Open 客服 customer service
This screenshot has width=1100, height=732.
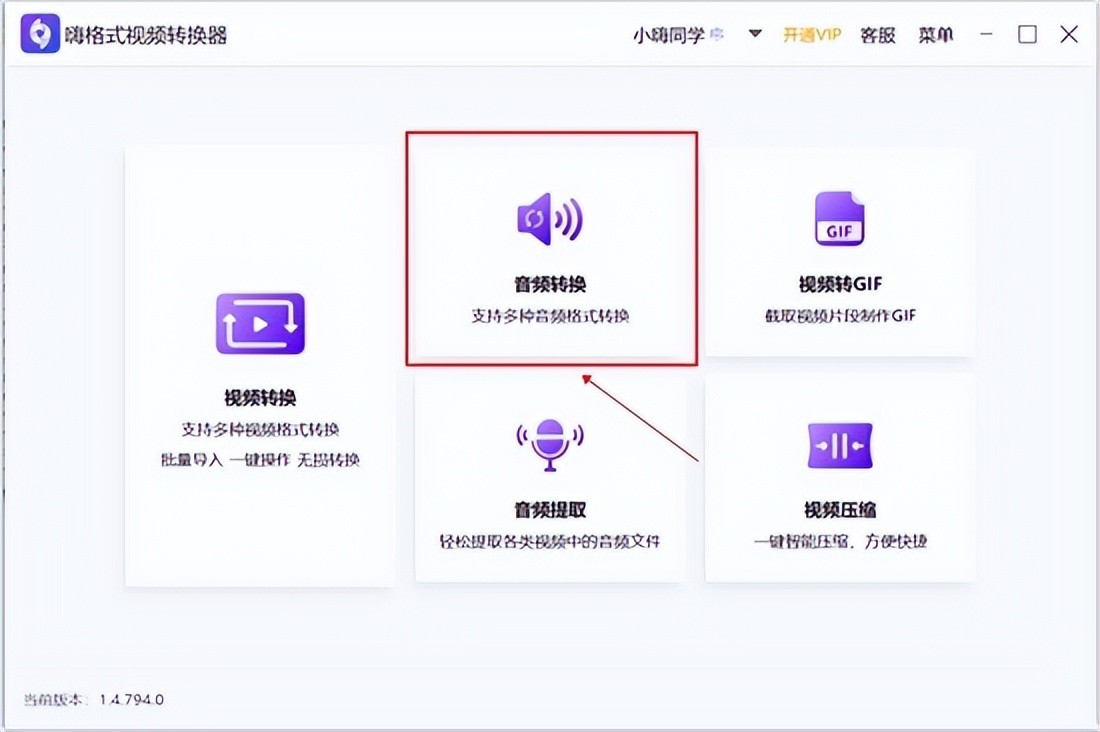[878, 35]
